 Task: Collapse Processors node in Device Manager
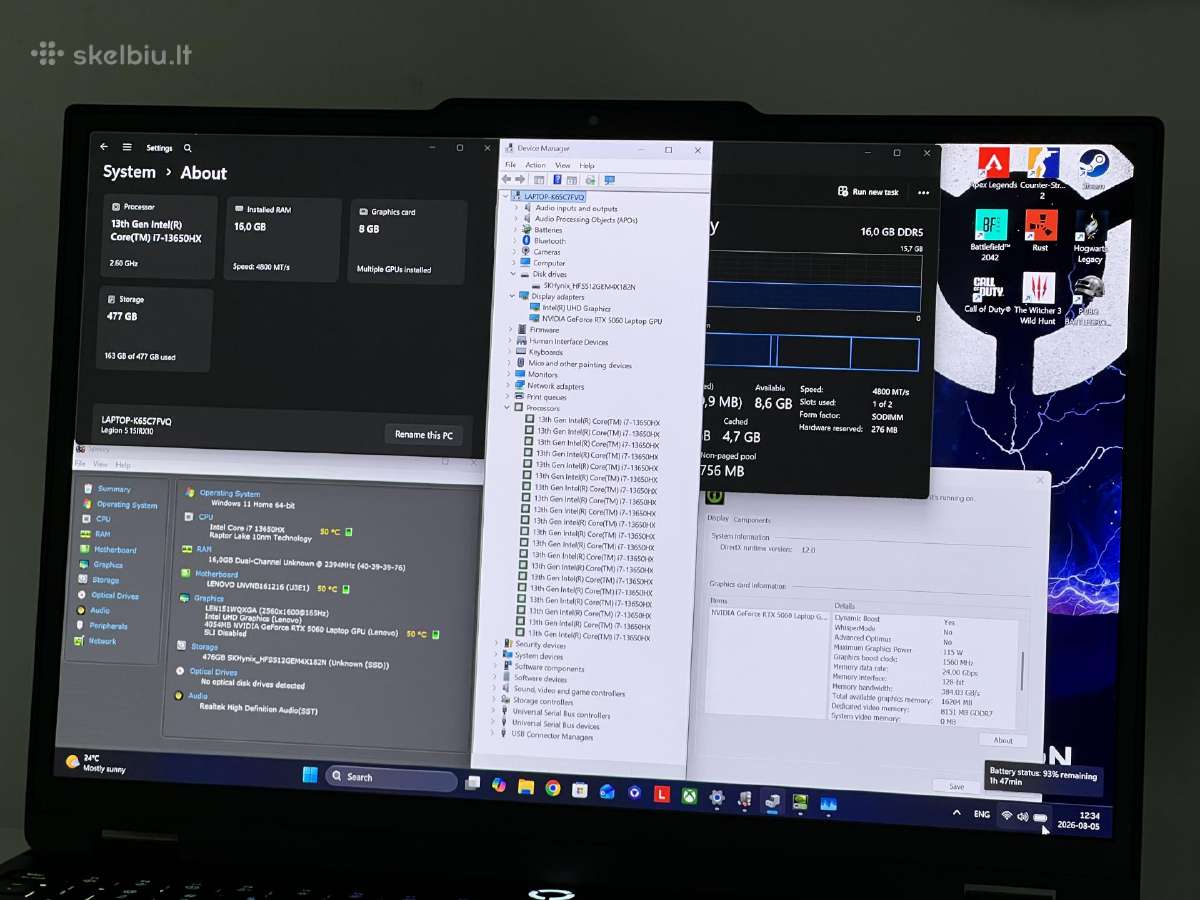[507, 408]
